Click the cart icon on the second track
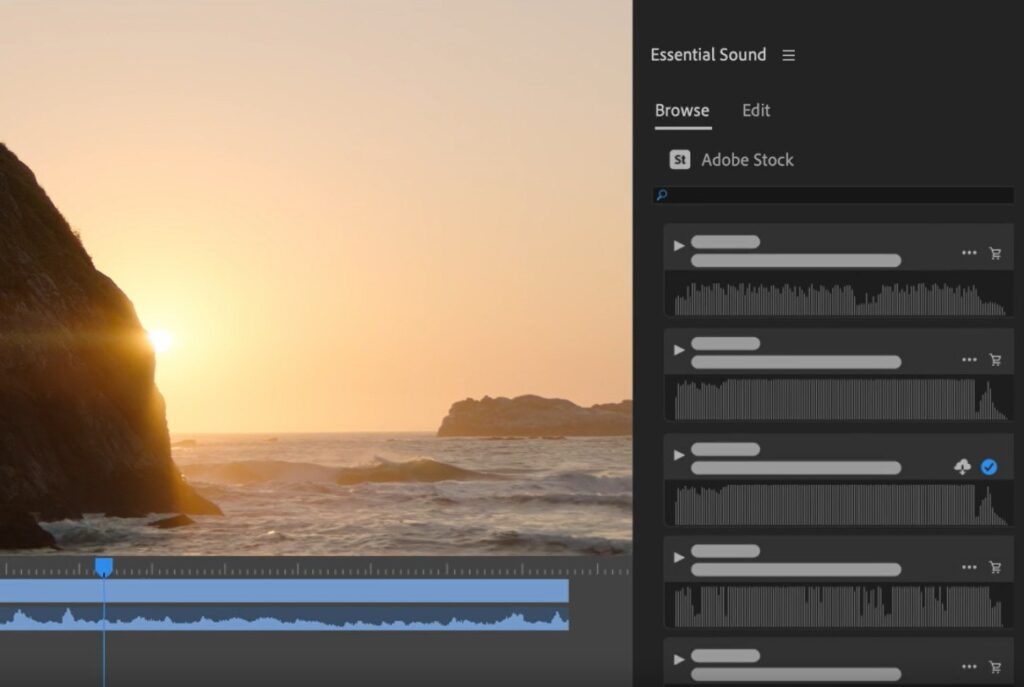The width and height of the screenshot is (1024, 687). [996, 360]
